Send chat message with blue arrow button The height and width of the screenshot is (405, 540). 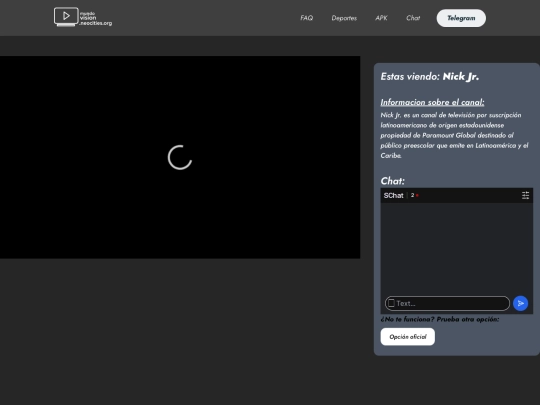[520, 303]
